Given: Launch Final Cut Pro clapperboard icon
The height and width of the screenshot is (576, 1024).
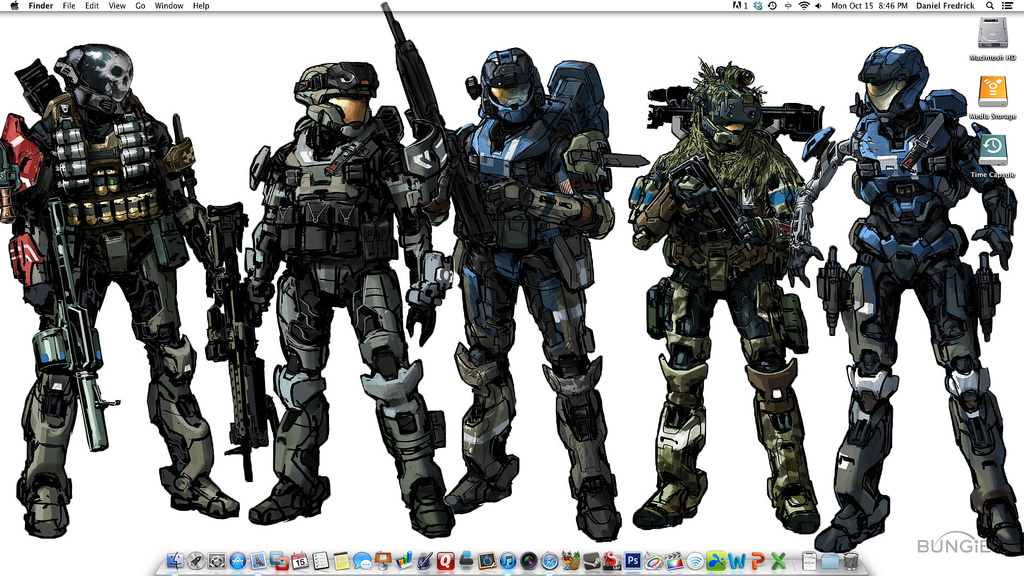Looking at the screenshot, I should click(x=673, y=560).
